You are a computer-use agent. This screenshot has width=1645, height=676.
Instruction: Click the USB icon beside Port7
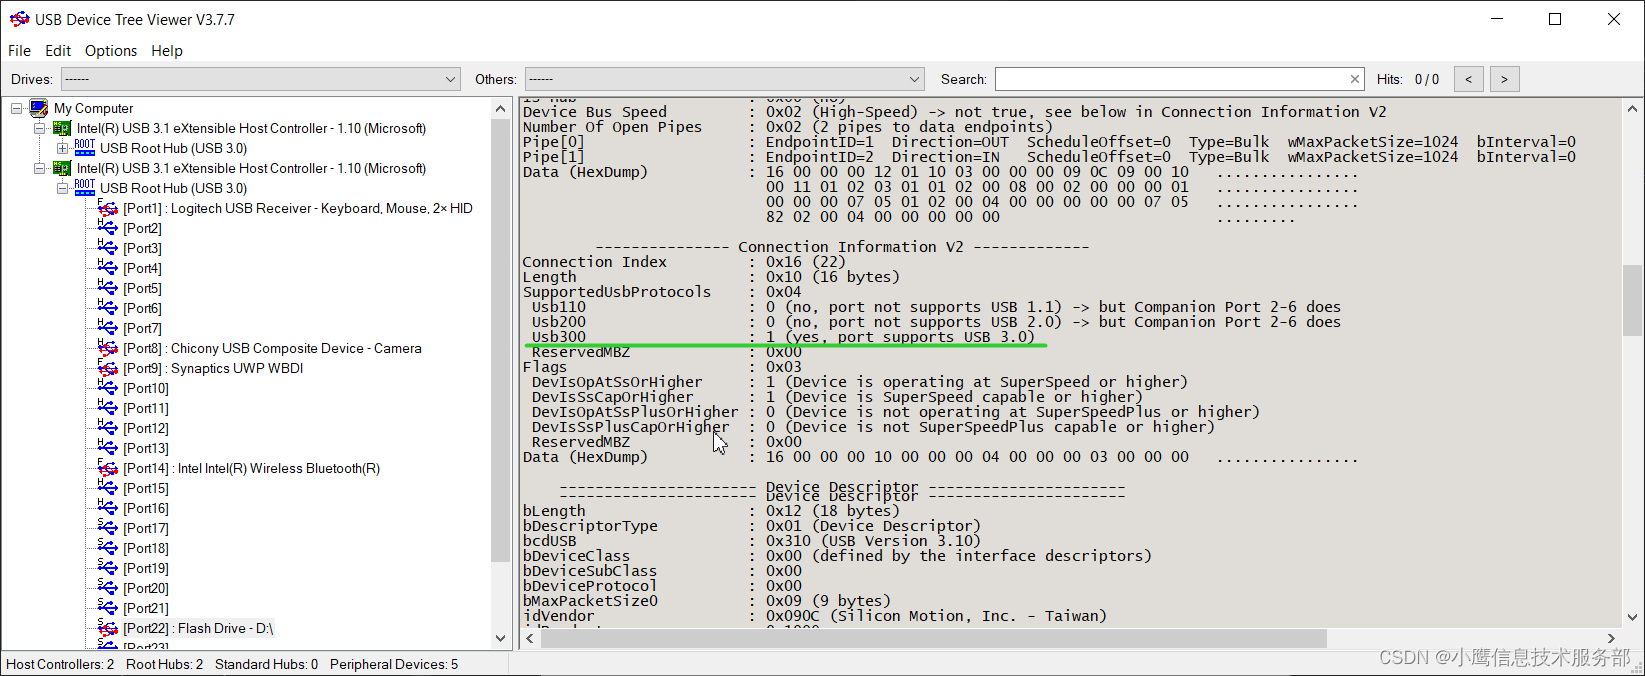[108, 328]
